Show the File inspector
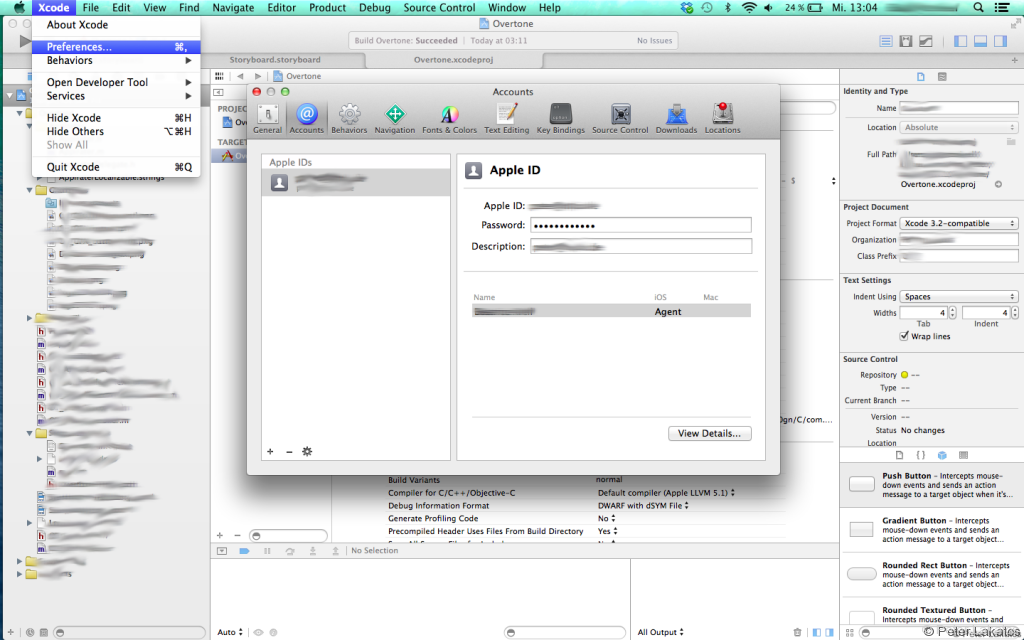The height and width of the screenshot is (640, 1024). 921,76
